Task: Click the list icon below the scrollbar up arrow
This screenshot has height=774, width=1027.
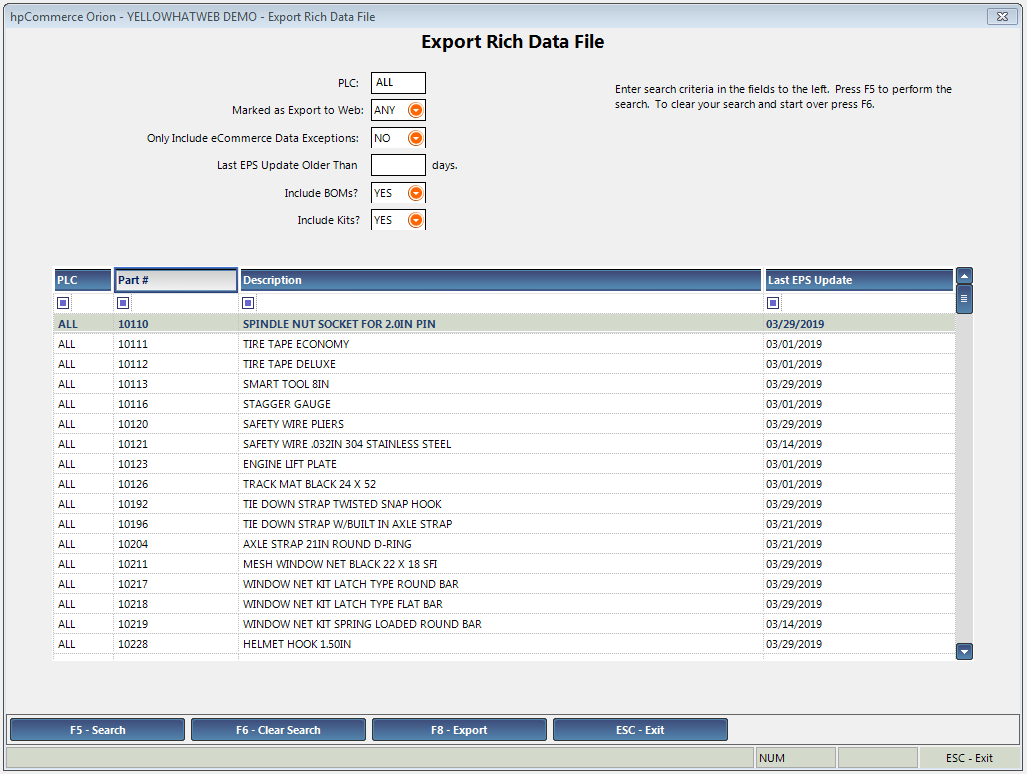Action: [963, 298]
